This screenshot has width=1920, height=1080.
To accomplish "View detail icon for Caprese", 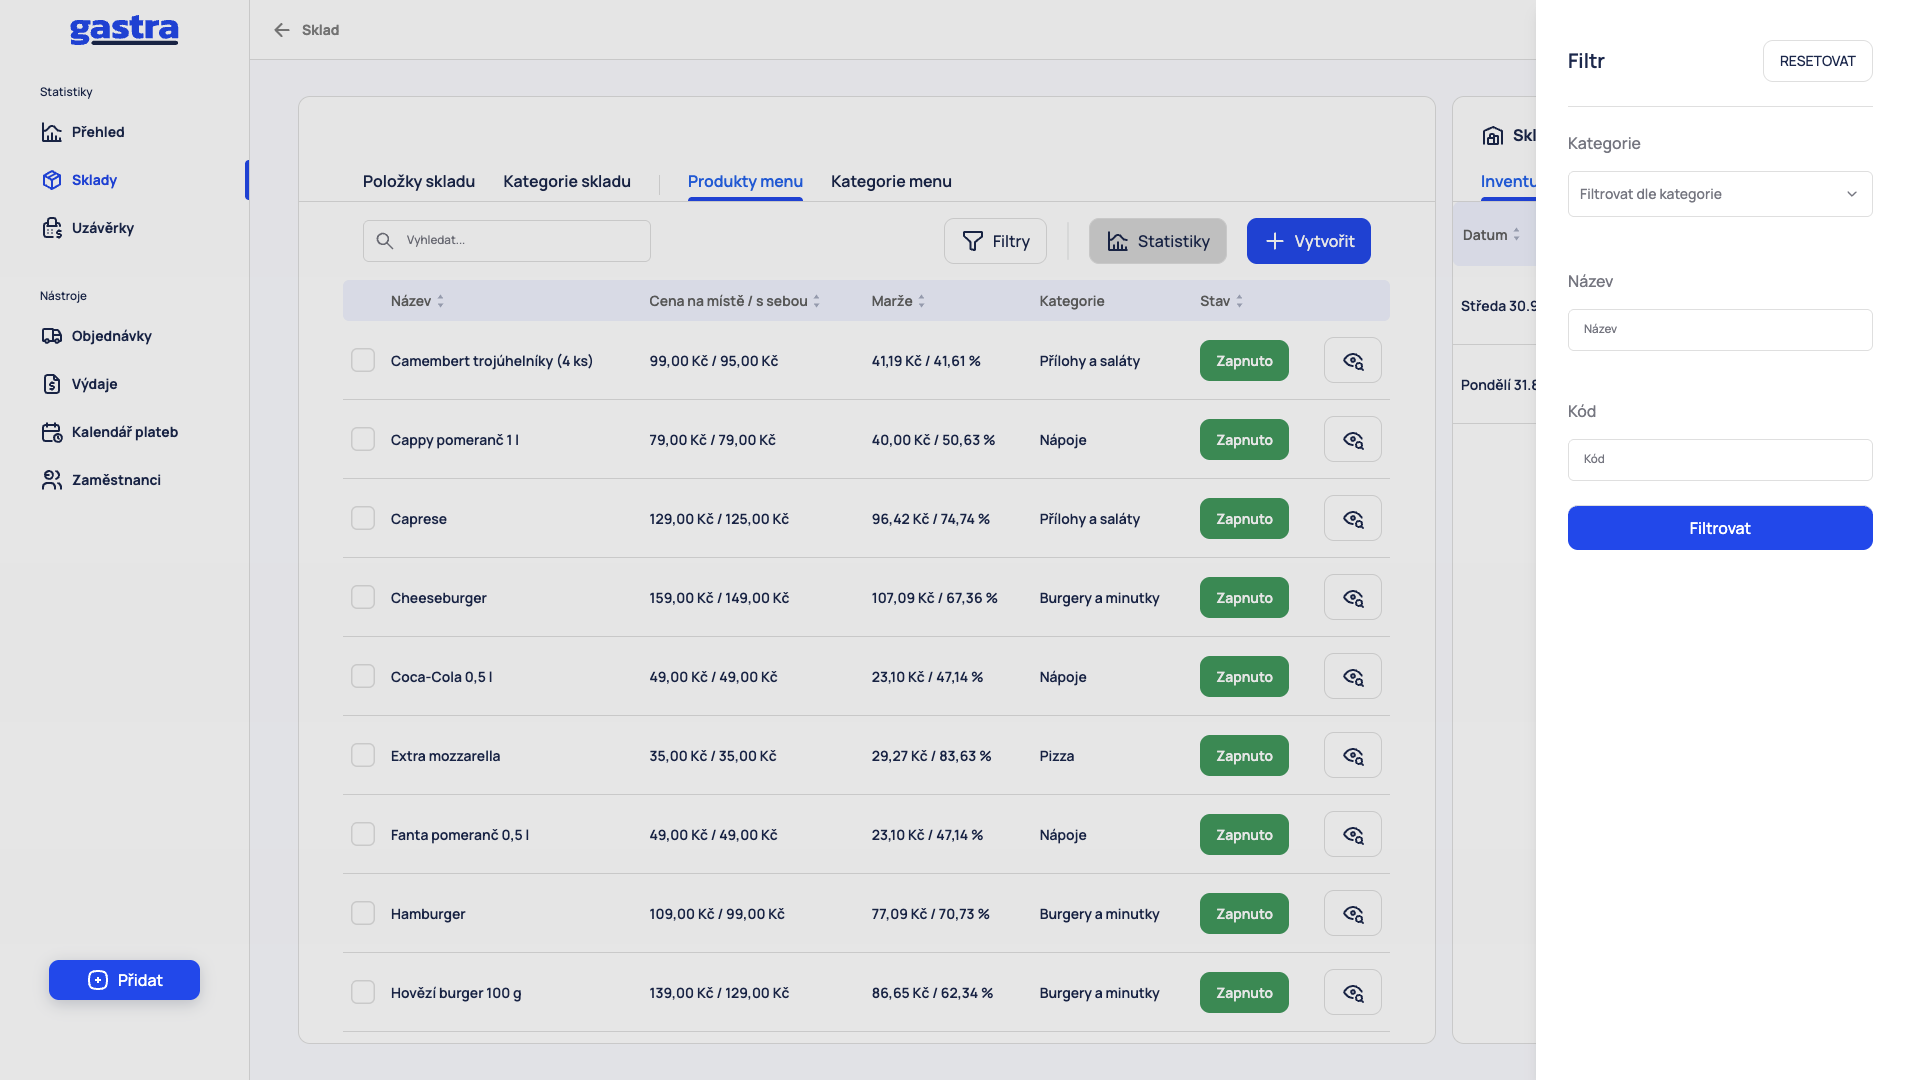I will 1353,519.
